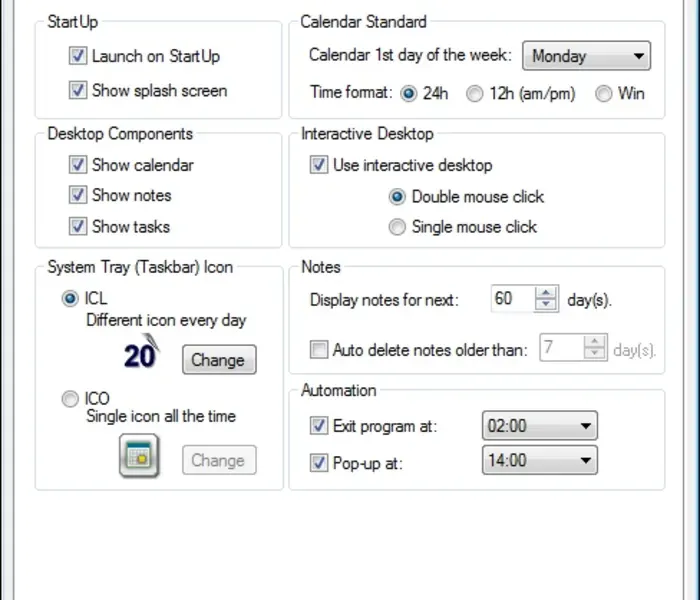Disable Show splash screen option

coord(78,90)
